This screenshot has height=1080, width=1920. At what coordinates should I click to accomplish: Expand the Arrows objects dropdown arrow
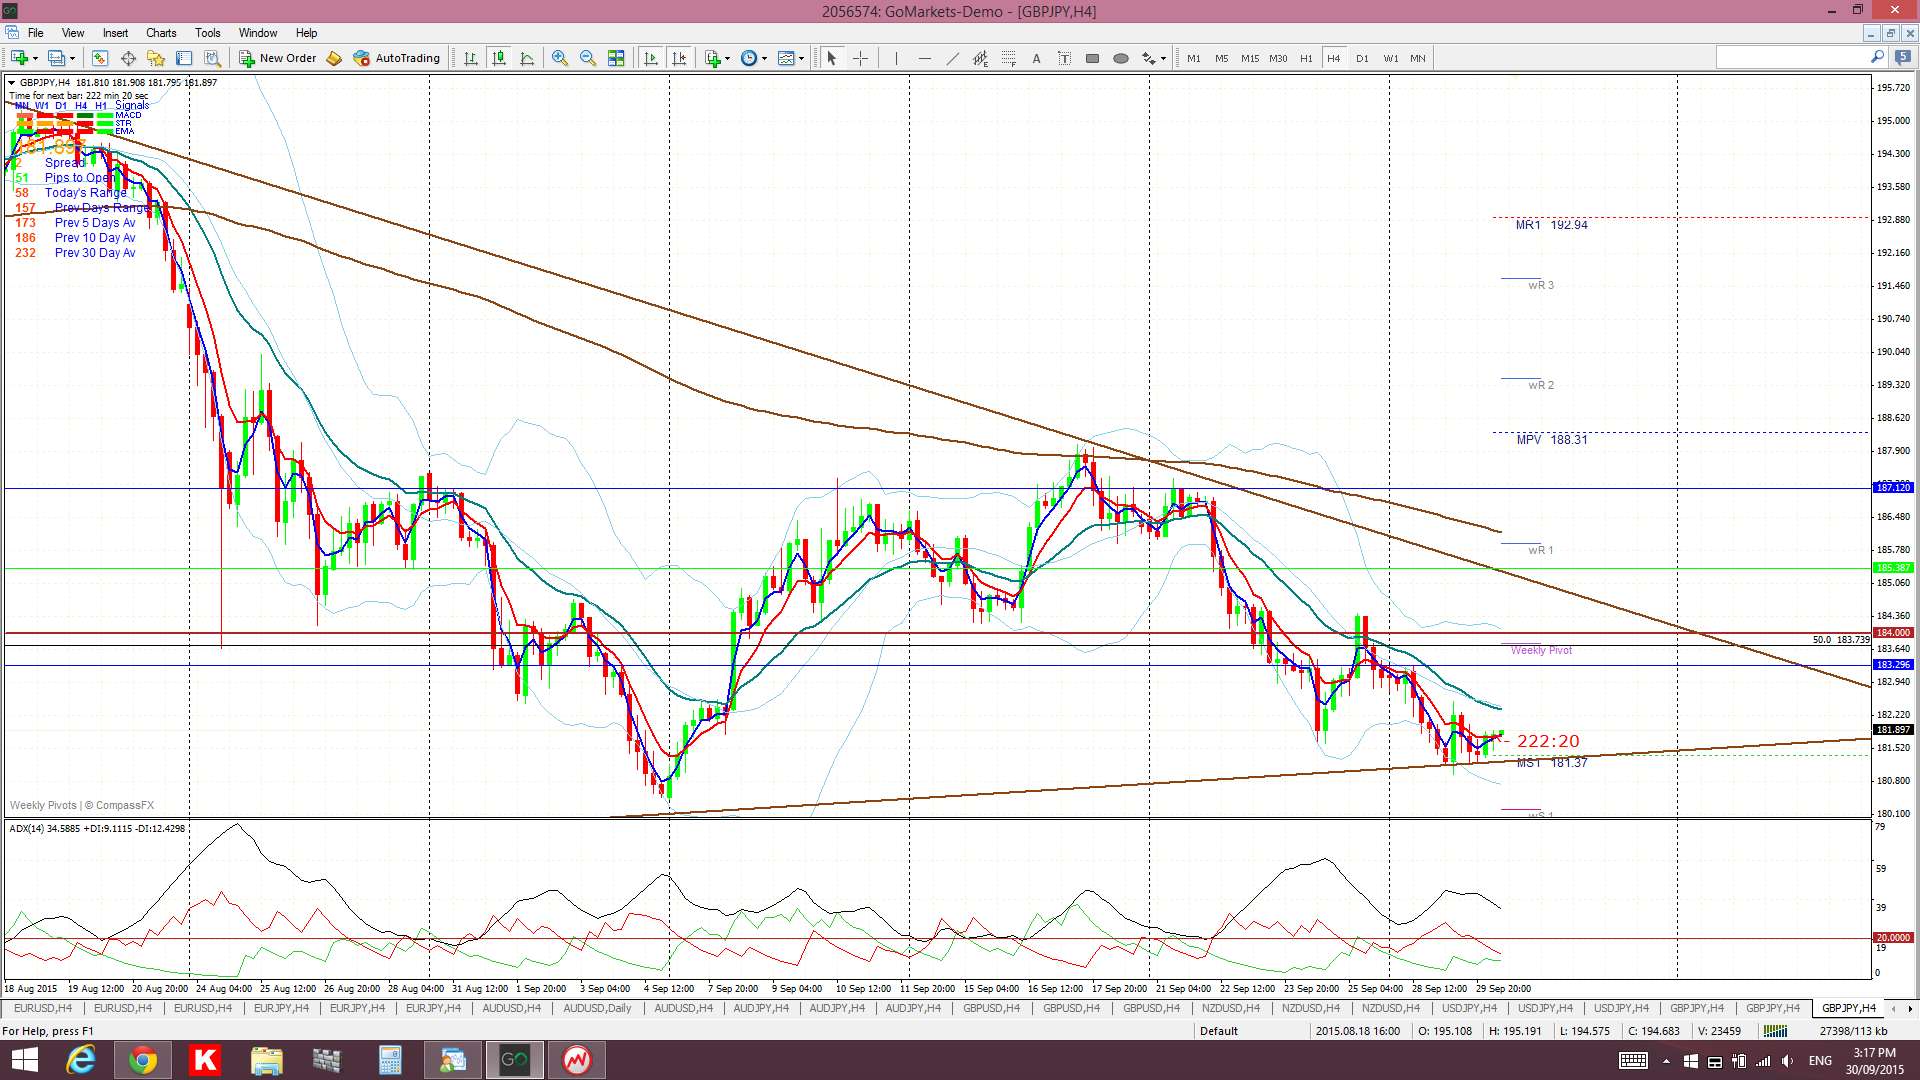[1163, 58]
